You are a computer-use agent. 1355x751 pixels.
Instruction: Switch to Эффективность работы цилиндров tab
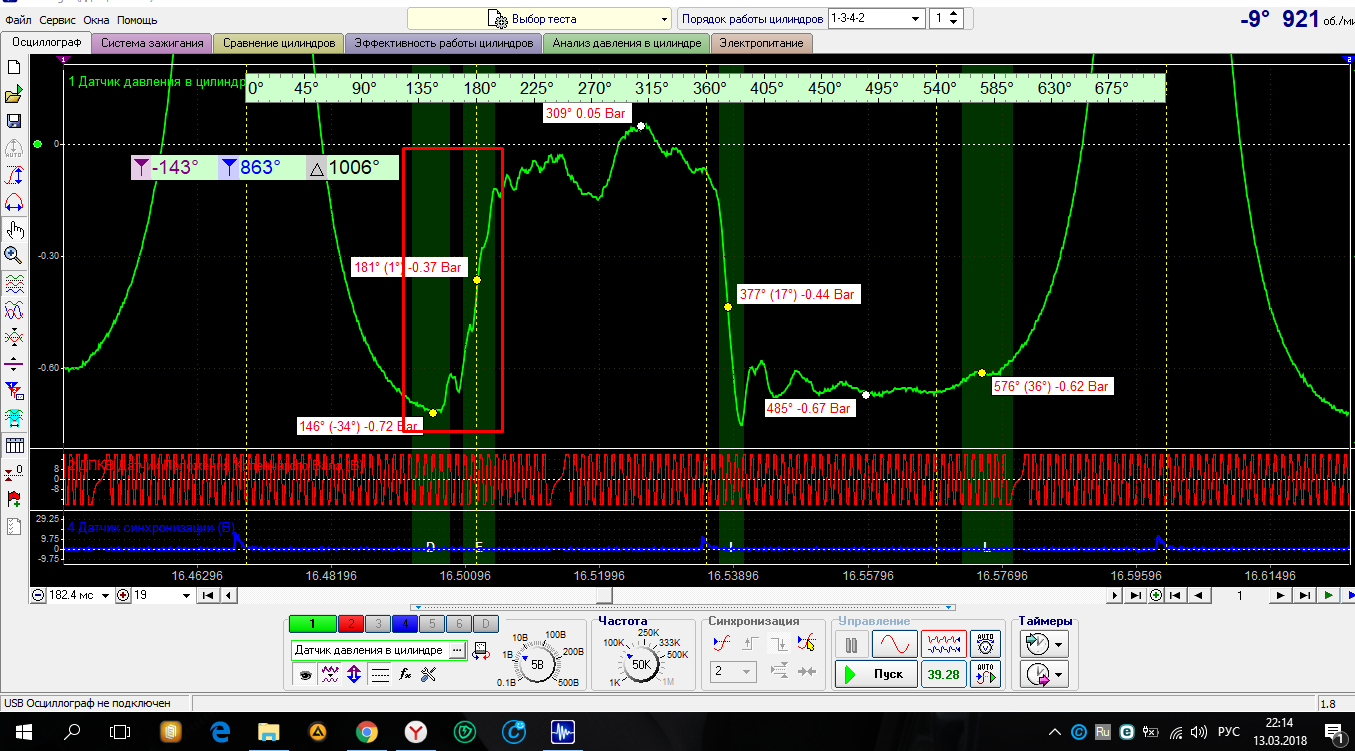point(444,43)
